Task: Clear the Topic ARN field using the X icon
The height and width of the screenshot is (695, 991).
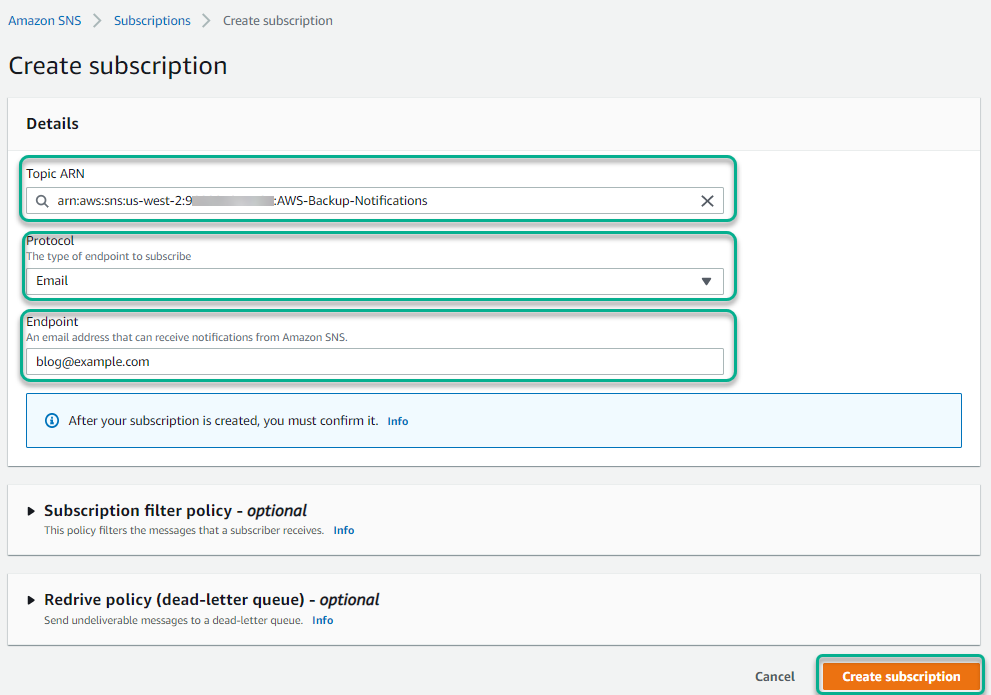Action: (x=708, y=200)
